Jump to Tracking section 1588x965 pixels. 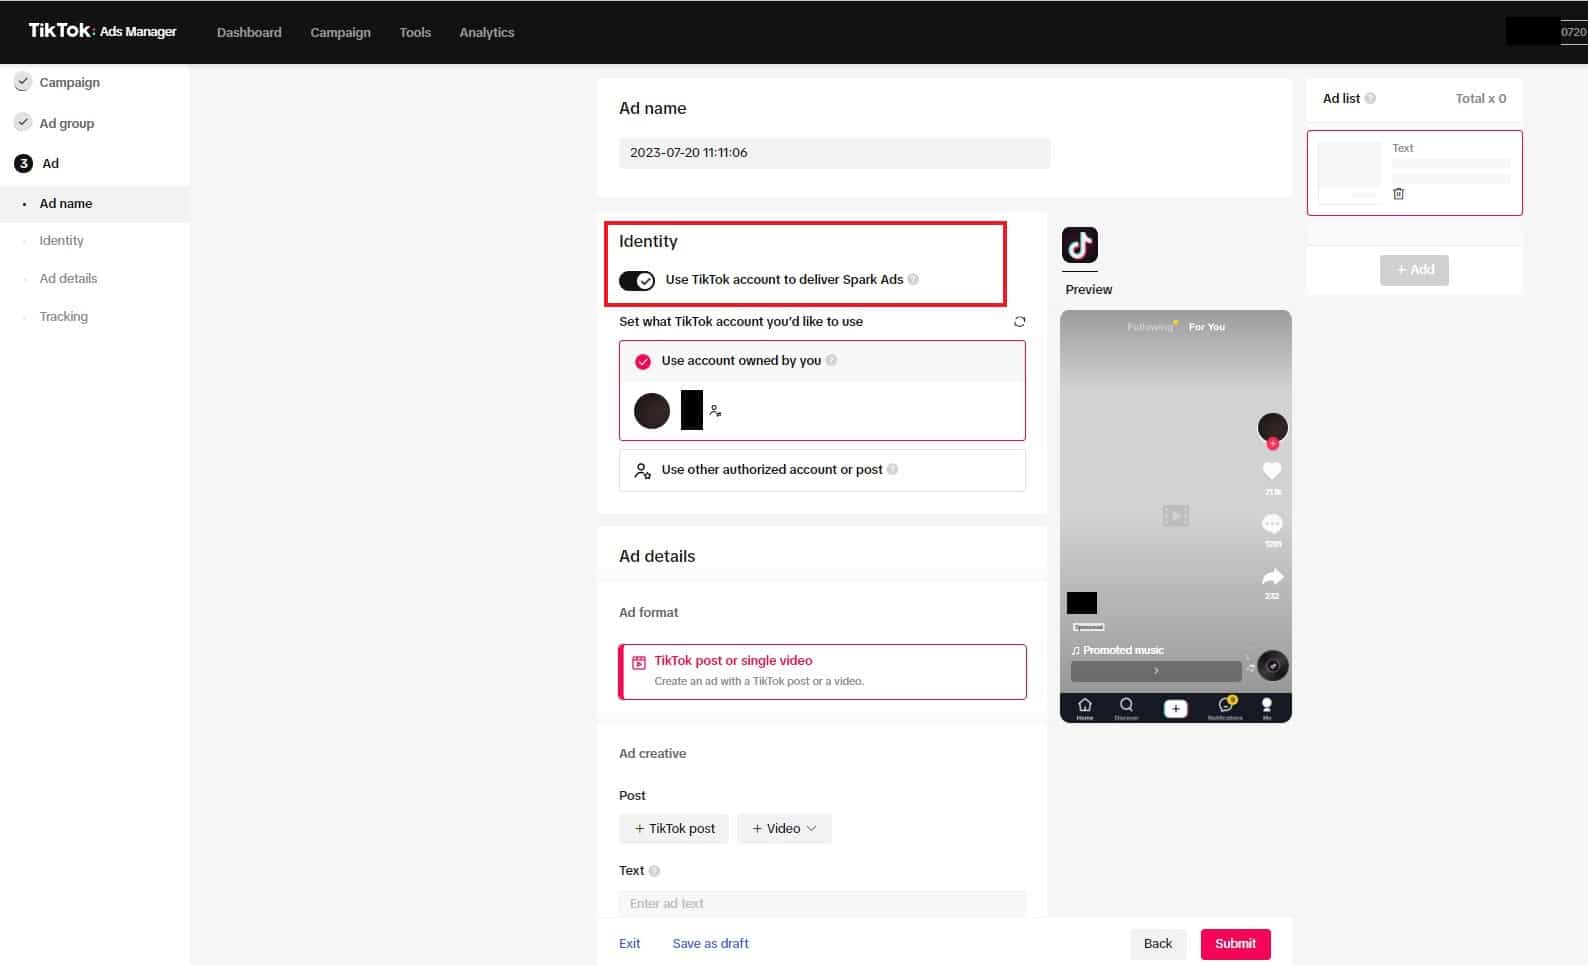(63, 316)
